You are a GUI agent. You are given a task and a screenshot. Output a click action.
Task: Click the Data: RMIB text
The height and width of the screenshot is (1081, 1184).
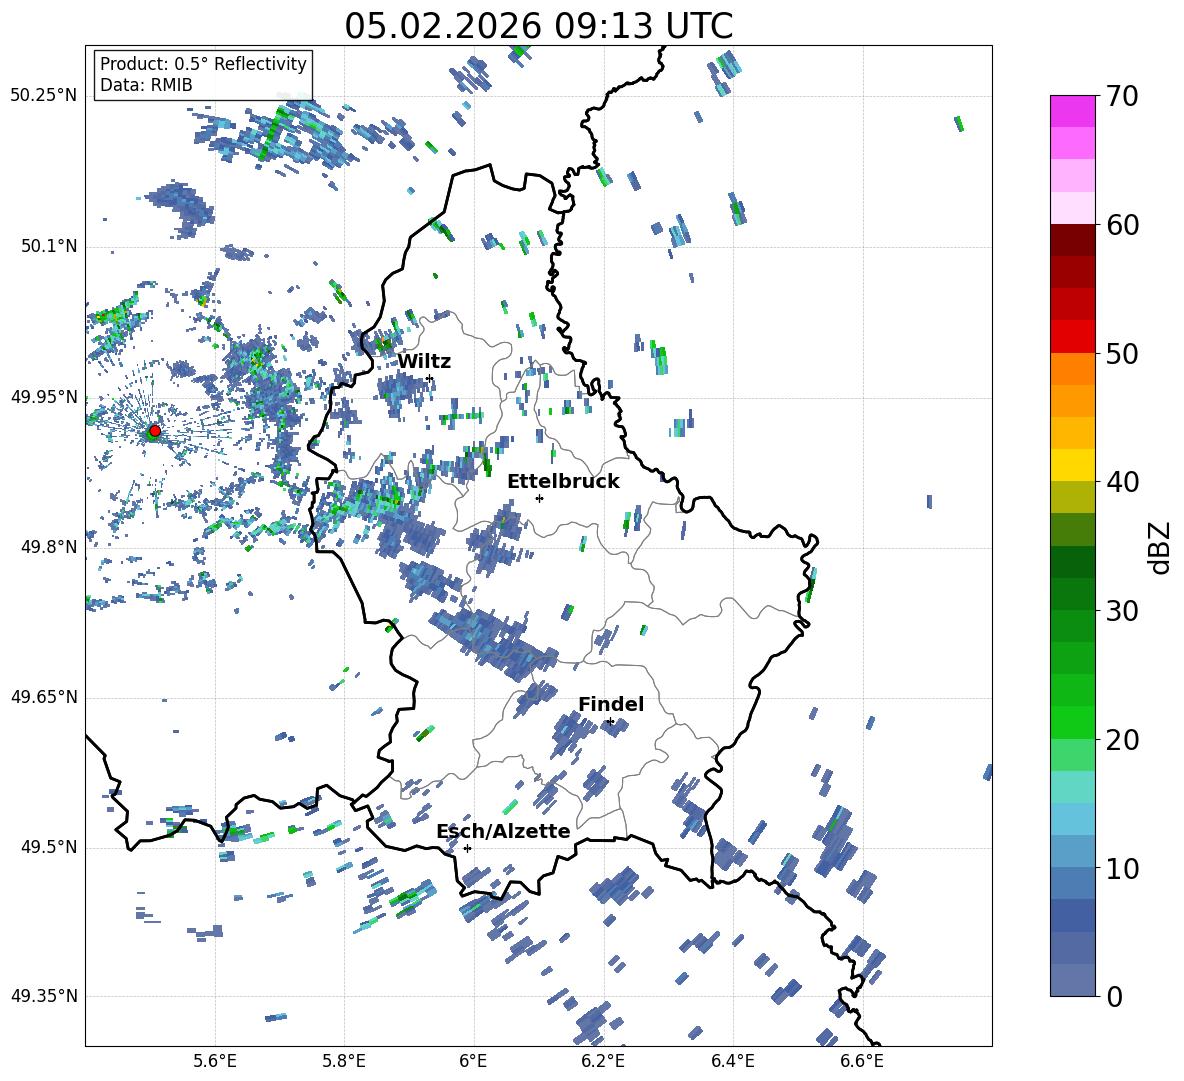point(146,85)
